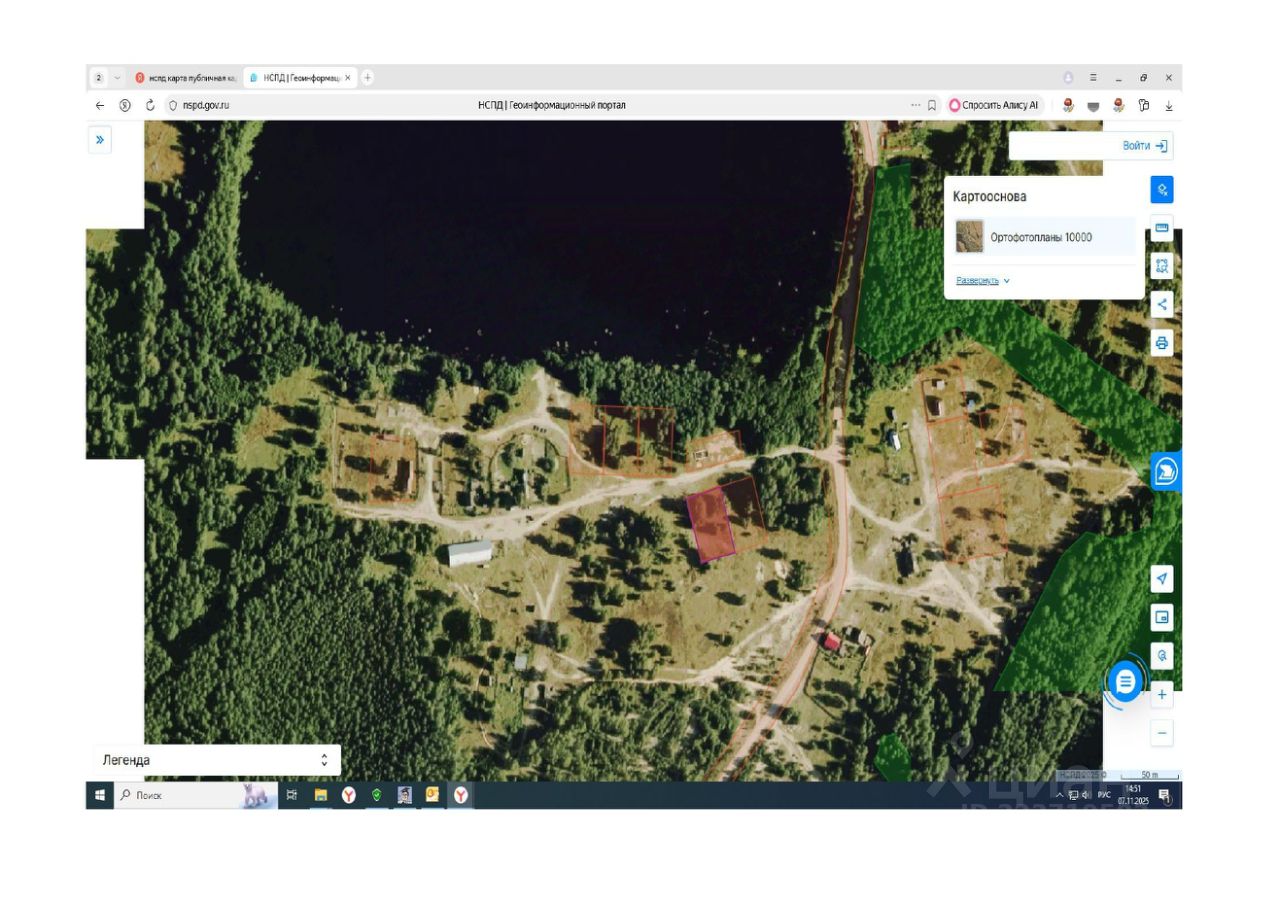Open the three-dots page menu in address bar
Image resolution: width=1280 pixels, height=904 pixels.
click(915, 105)
